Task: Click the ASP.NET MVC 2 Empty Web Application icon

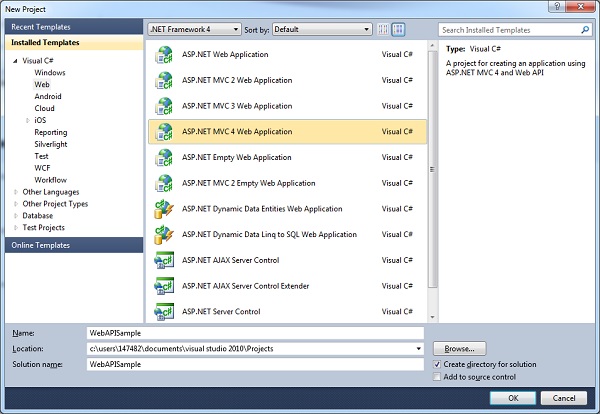Action: pos(164,183)
